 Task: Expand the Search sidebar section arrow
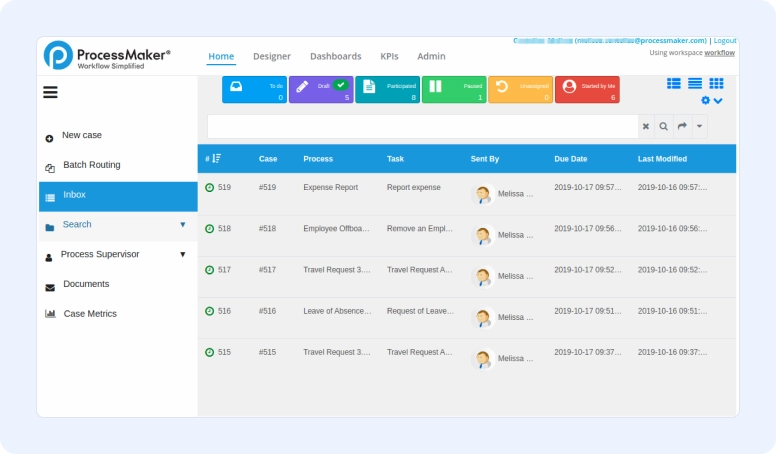pos(183,225)
